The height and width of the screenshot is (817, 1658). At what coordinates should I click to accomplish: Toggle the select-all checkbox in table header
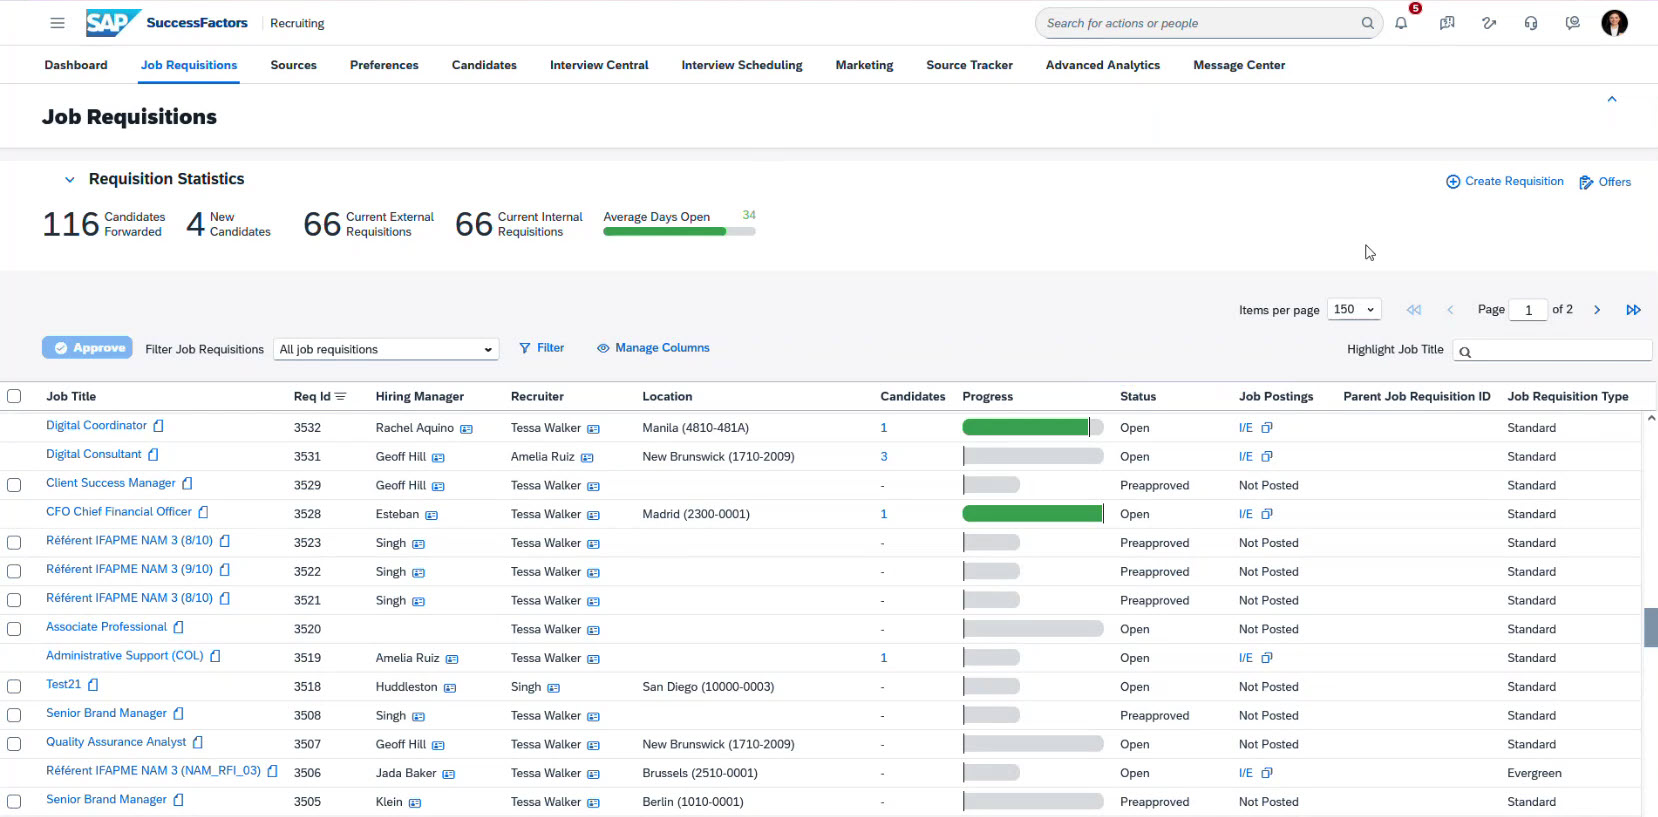(14, 396)
